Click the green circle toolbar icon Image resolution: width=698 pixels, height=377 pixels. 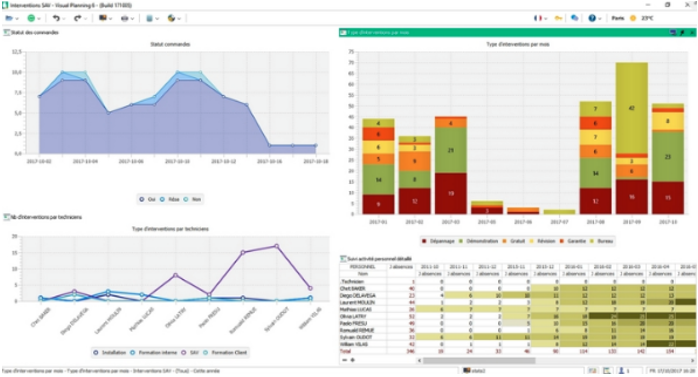tap(31, 18)
